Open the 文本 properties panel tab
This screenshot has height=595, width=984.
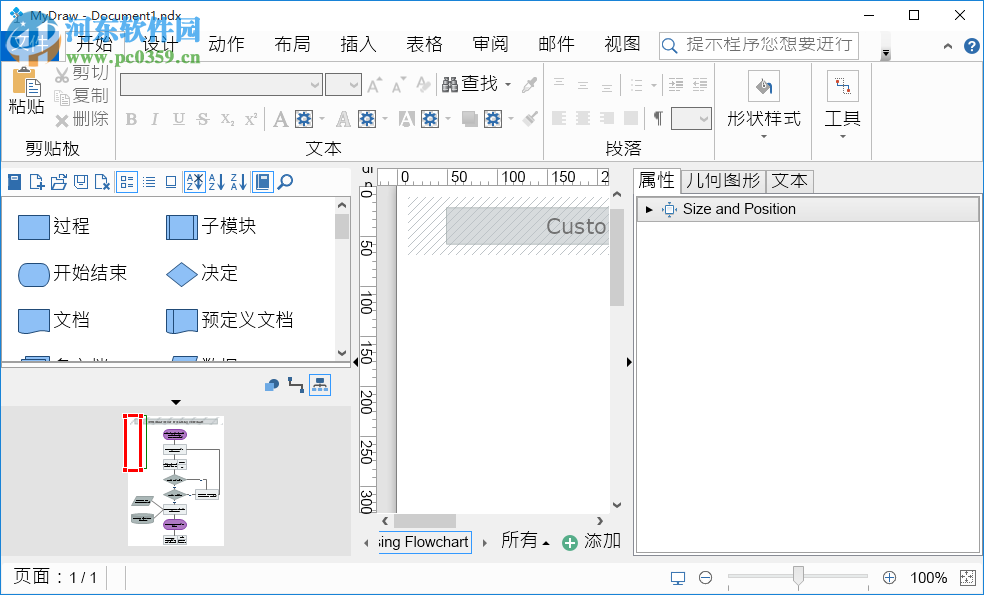tap(789, 181)
